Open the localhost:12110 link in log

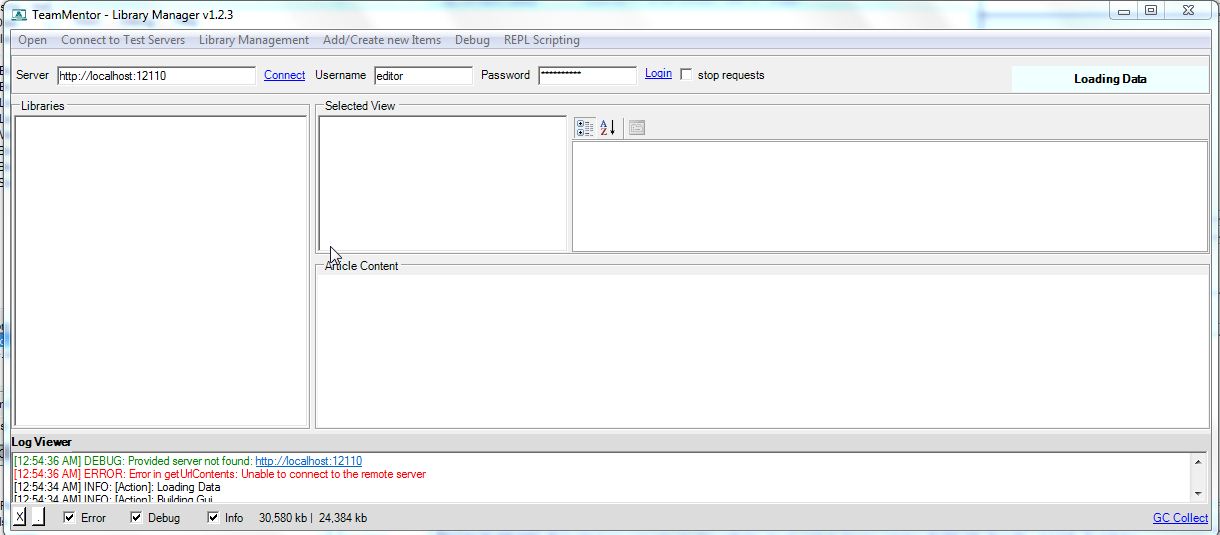point(308,461)
